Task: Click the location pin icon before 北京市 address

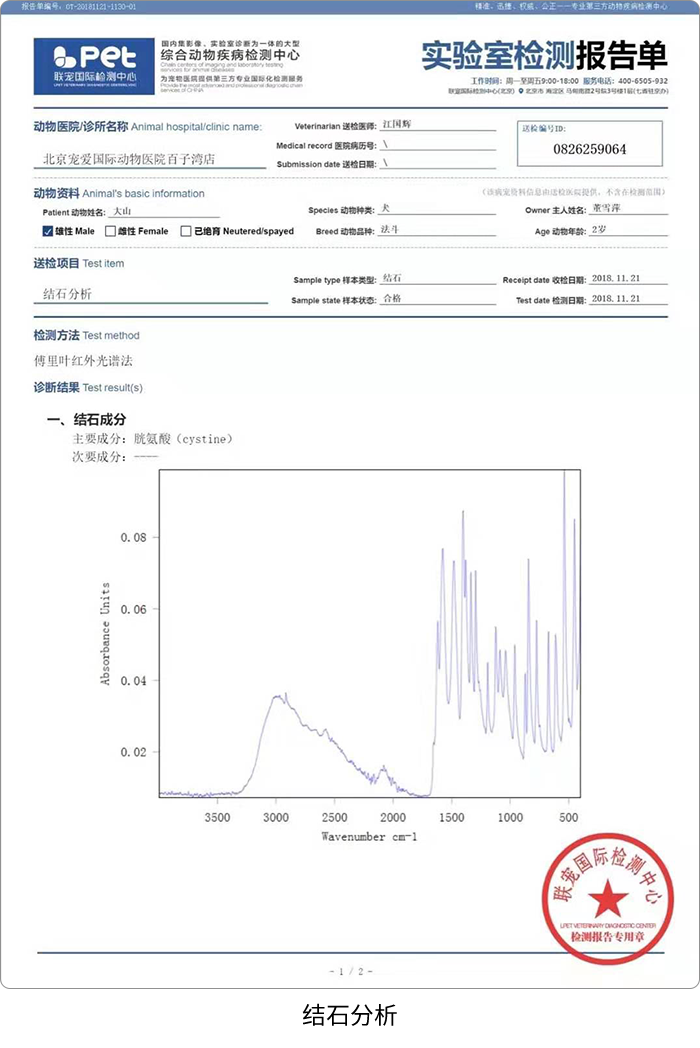Action: coord(521,91)
